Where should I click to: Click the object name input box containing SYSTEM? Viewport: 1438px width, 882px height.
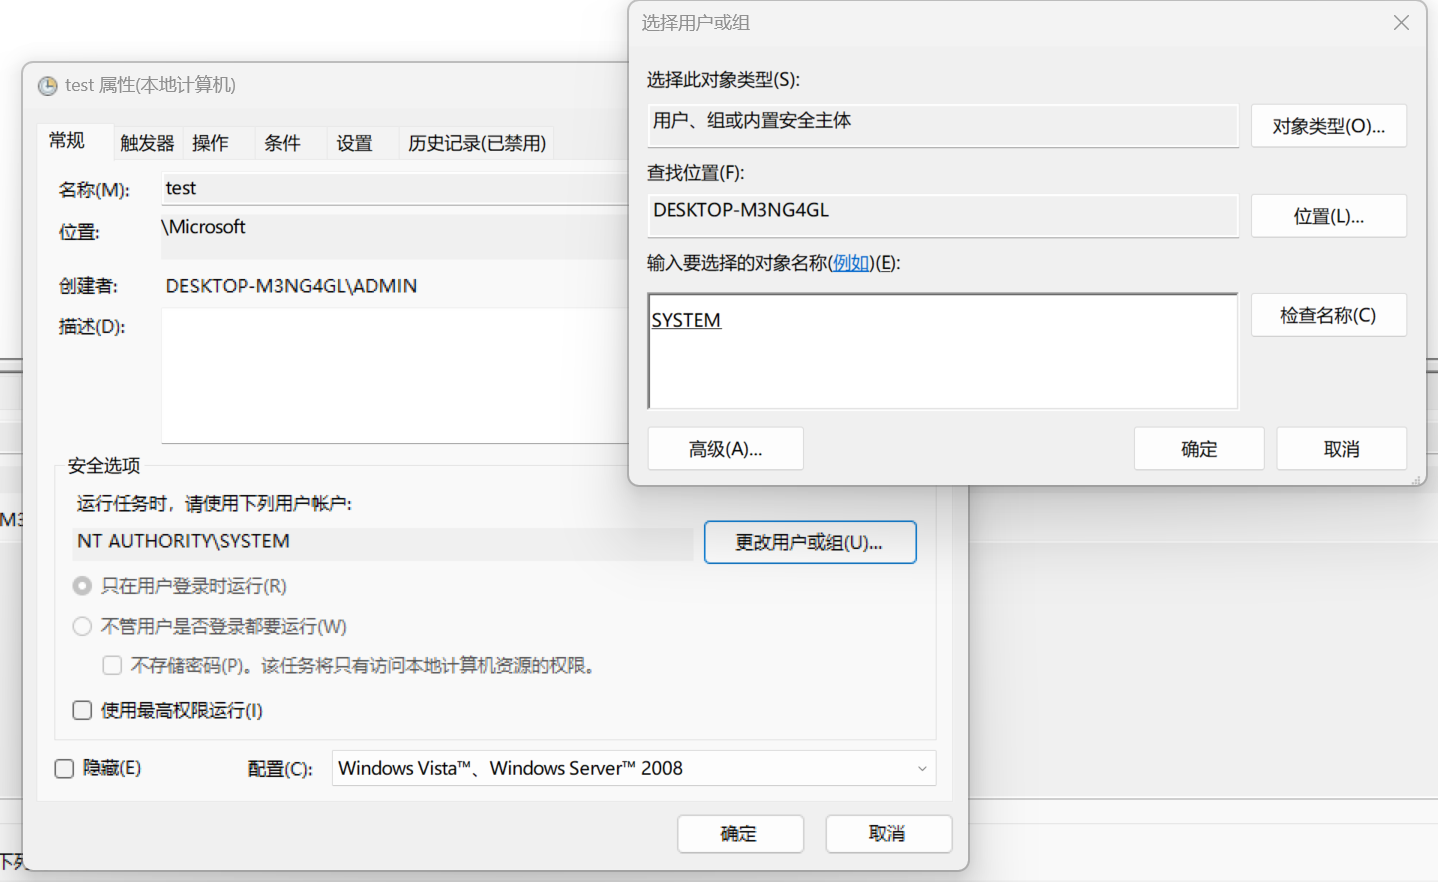click(942, 352)
